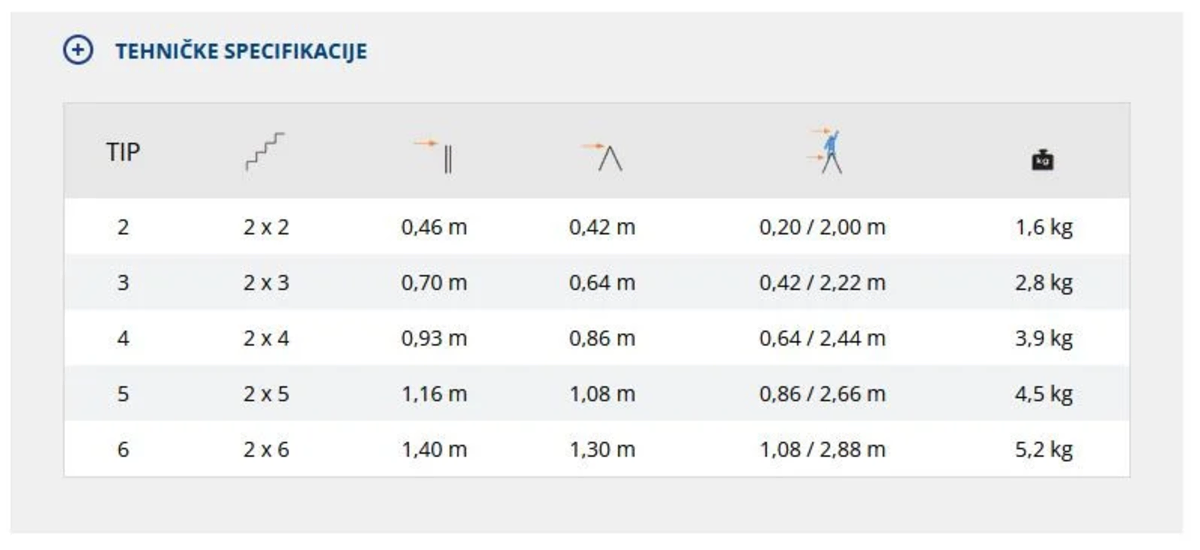Select TIP 2 row number
Image resolution: width=1200 pixels, height=550 pixels.
[123, 227]
